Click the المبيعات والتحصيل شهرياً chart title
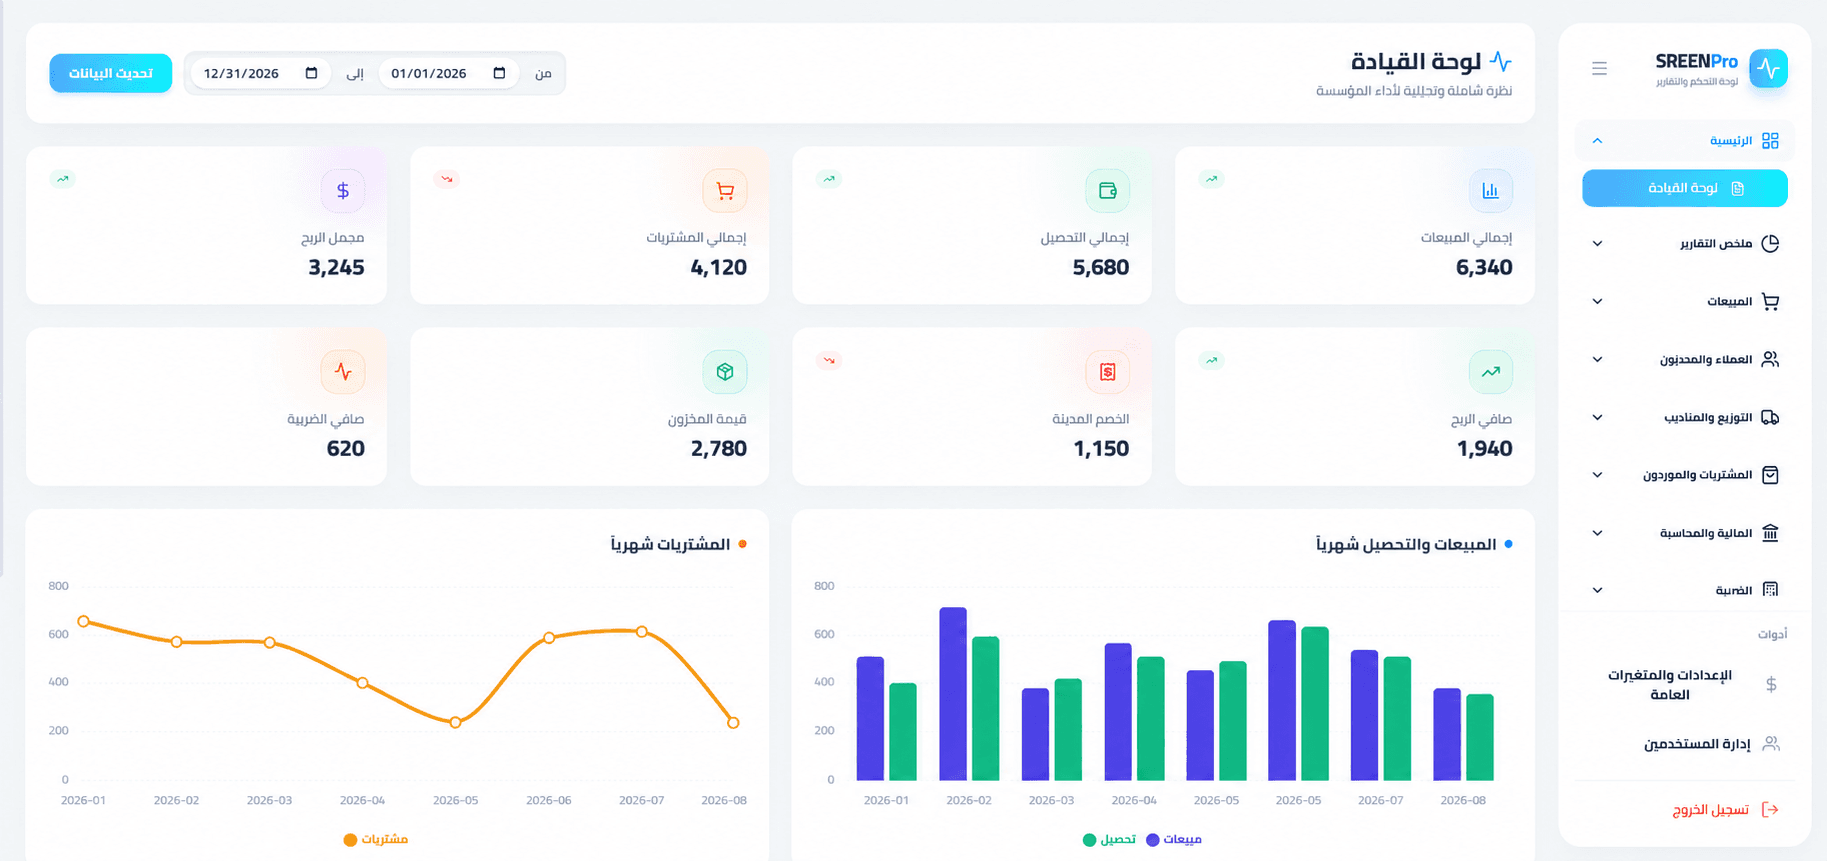The width and height of the screenshot is (1827, 861). click(x=1406, y=545)
